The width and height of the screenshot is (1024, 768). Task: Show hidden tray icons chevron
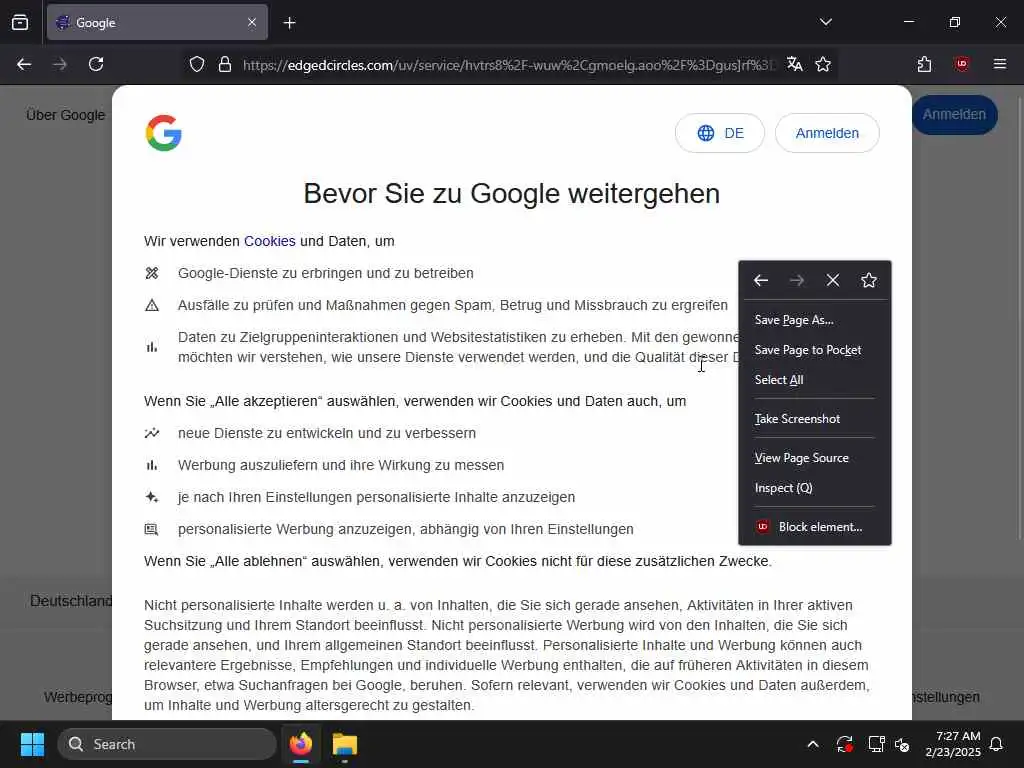[x=813, y=744]
